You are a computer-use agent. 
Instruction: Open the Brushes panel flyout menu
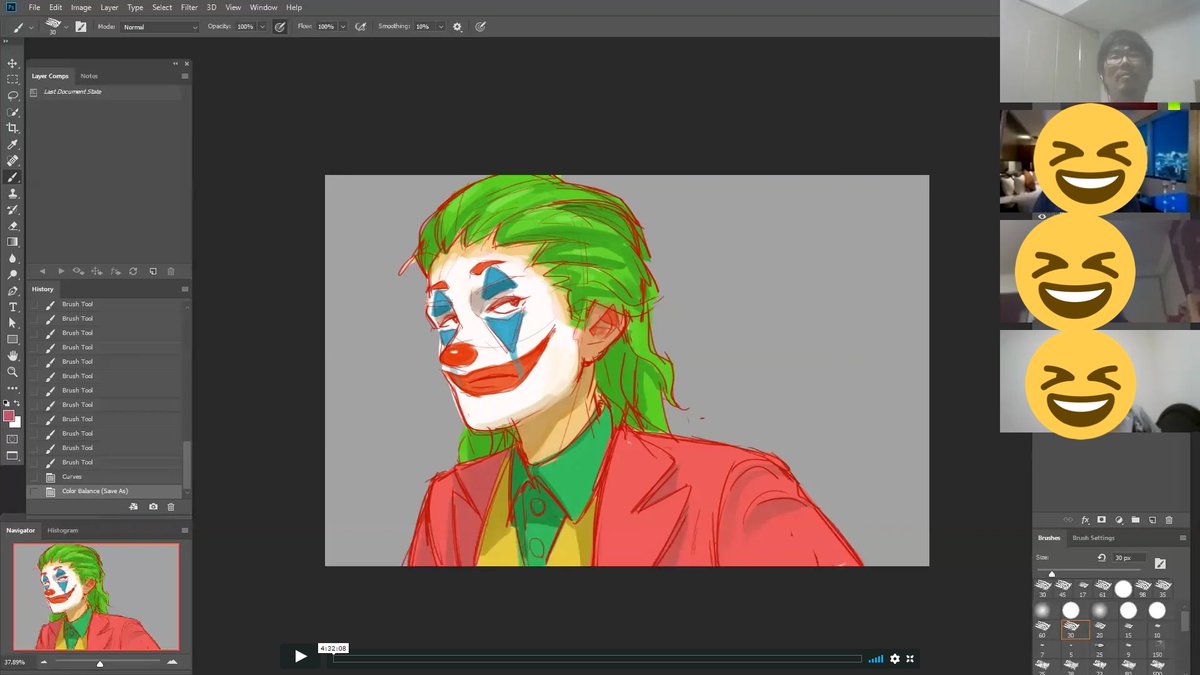click(x=1183, y=538)
